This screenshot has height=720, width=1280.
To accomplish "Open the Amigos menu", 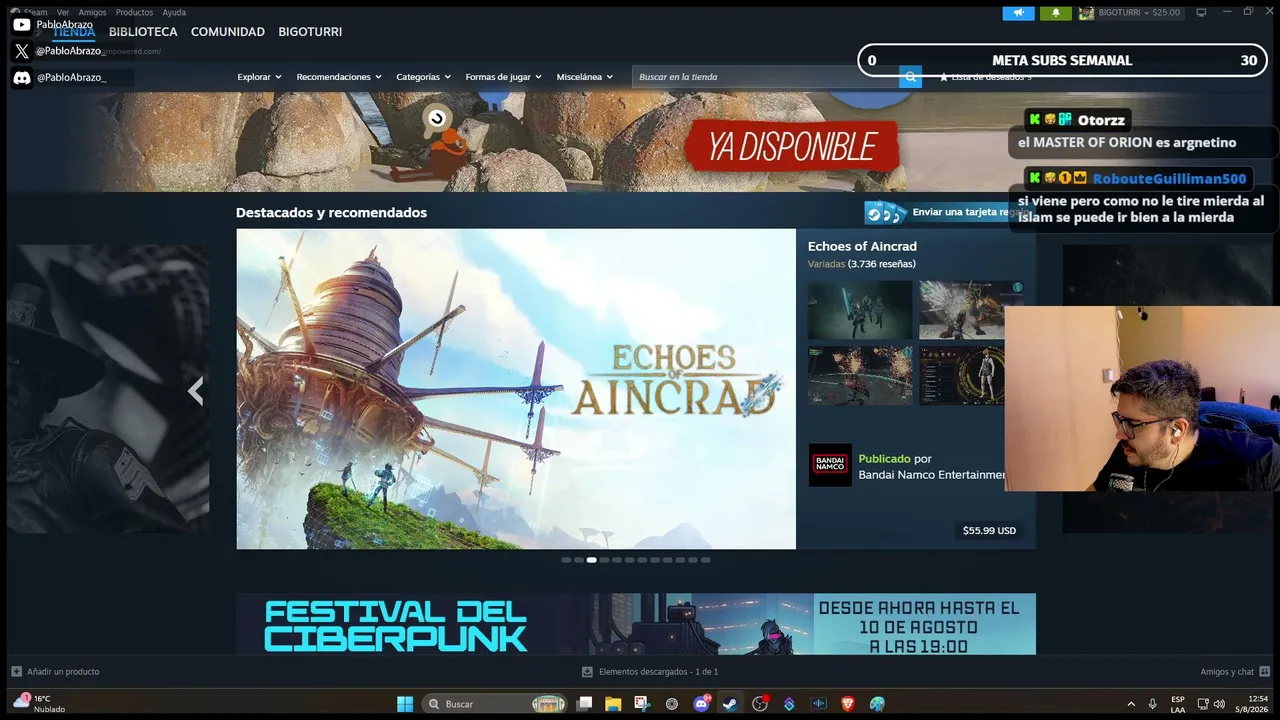I will point(93,12).
